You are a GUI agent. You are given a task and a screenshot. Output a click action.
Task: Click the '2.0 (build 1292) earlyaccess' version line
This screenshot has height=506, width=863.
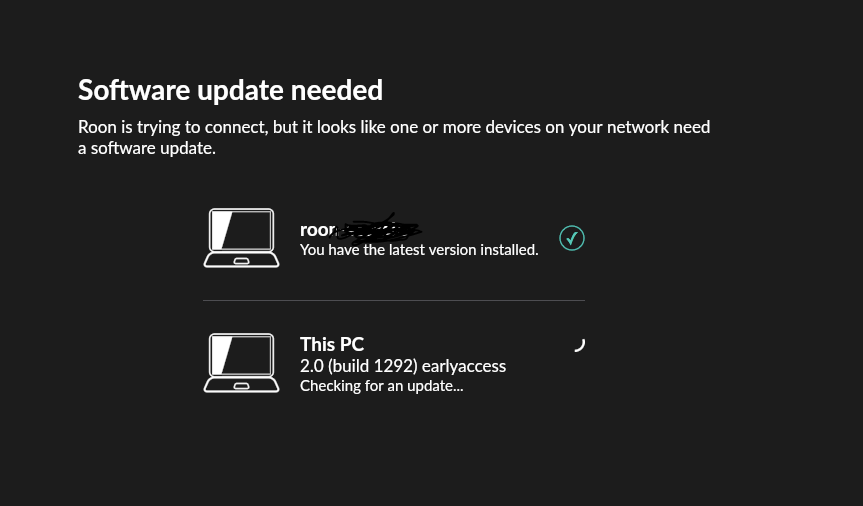tap(403, 366)
